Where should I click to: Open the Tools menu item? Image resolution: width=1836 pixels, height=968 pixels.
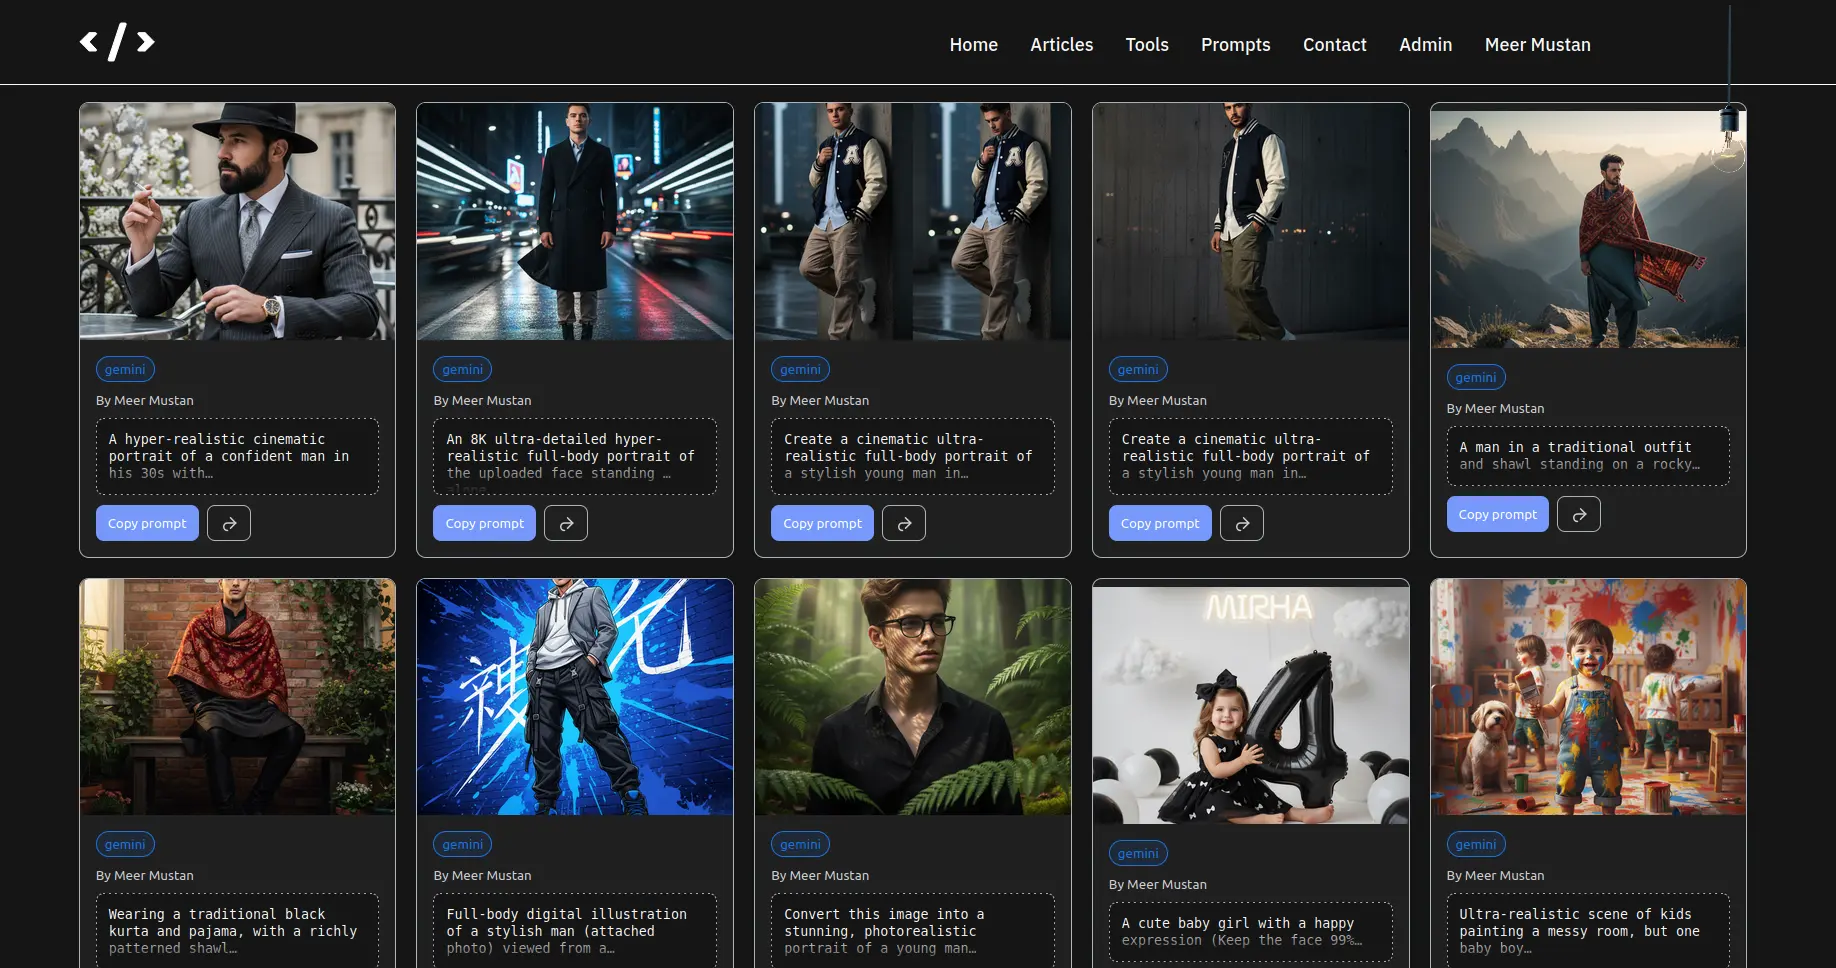(1146, 45)
